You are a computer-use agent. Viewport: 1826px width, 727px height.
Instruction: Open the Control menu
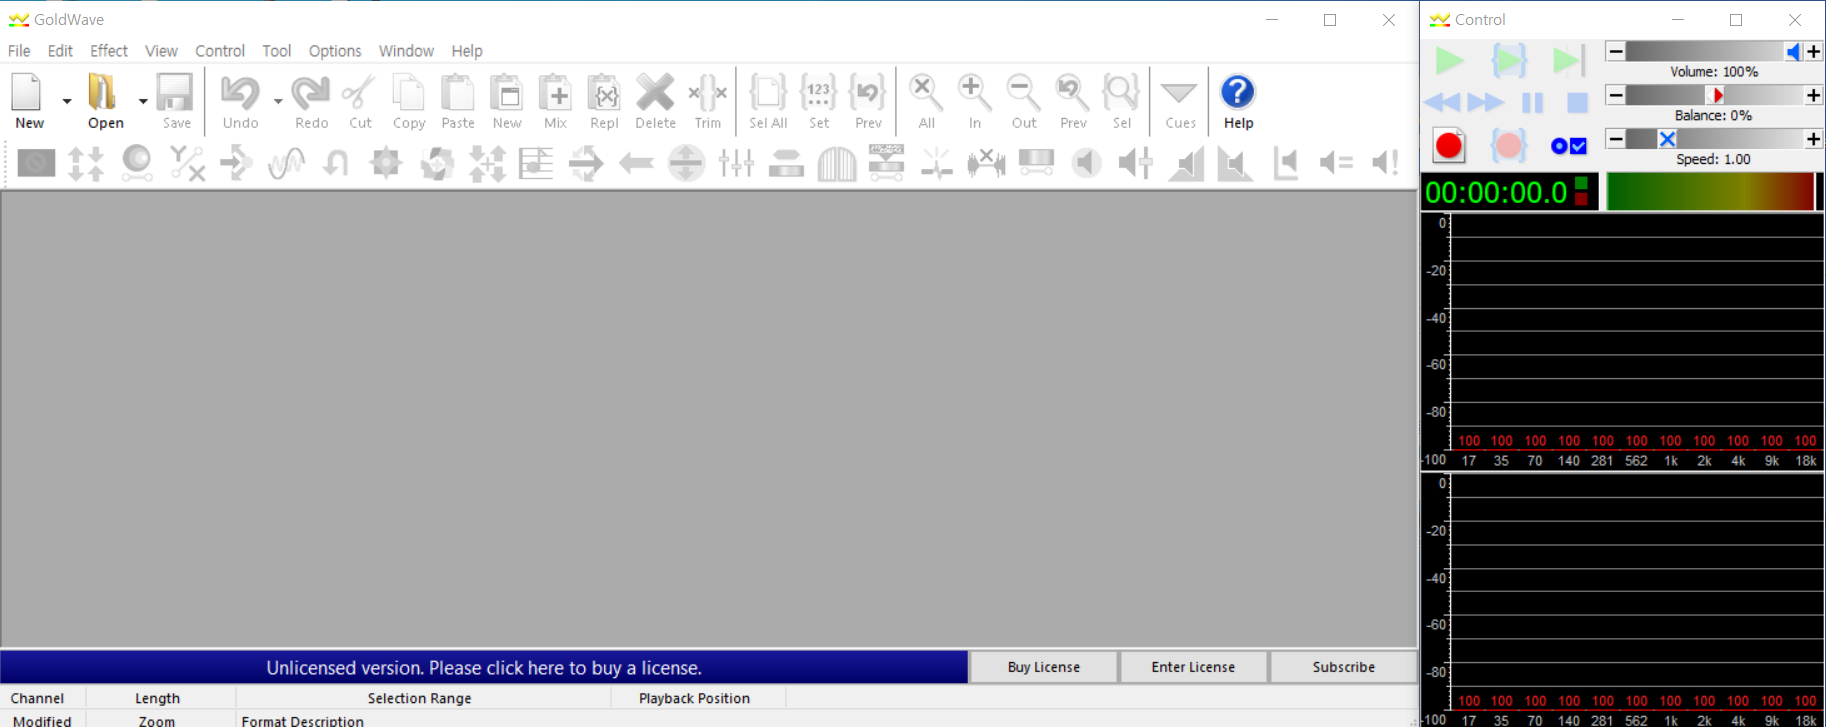click(x=220, y=51)
